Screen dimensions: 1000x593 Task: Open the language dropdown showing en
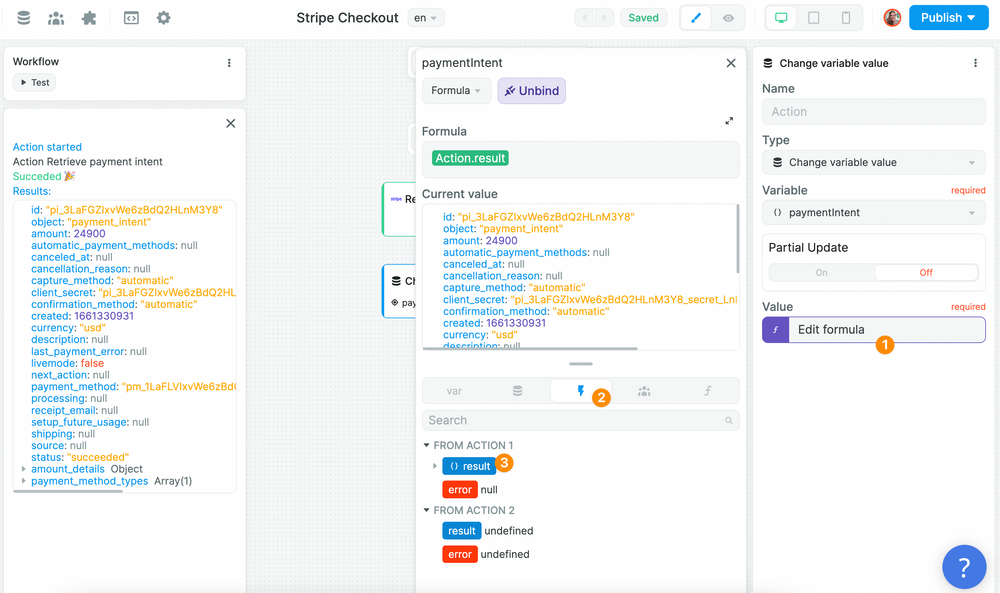pos(426,18)
